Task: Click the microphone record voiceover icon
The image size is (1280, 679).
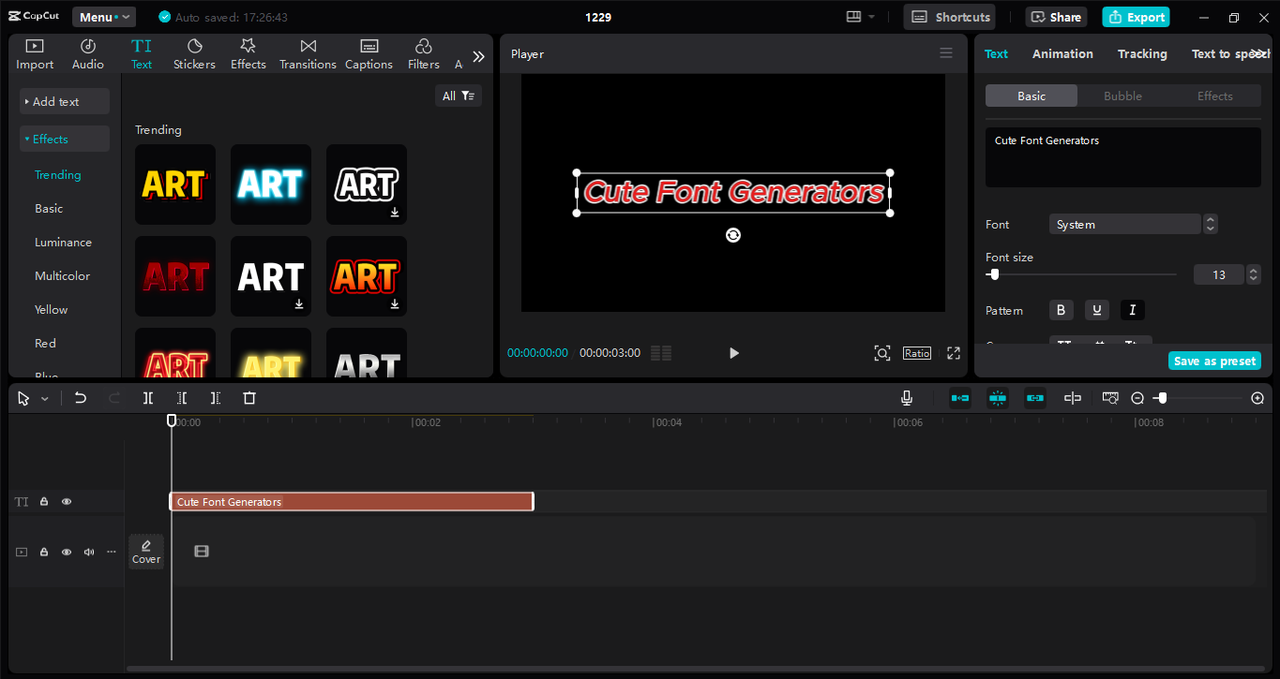Action: pyautogui.click(x=907, y=398)
